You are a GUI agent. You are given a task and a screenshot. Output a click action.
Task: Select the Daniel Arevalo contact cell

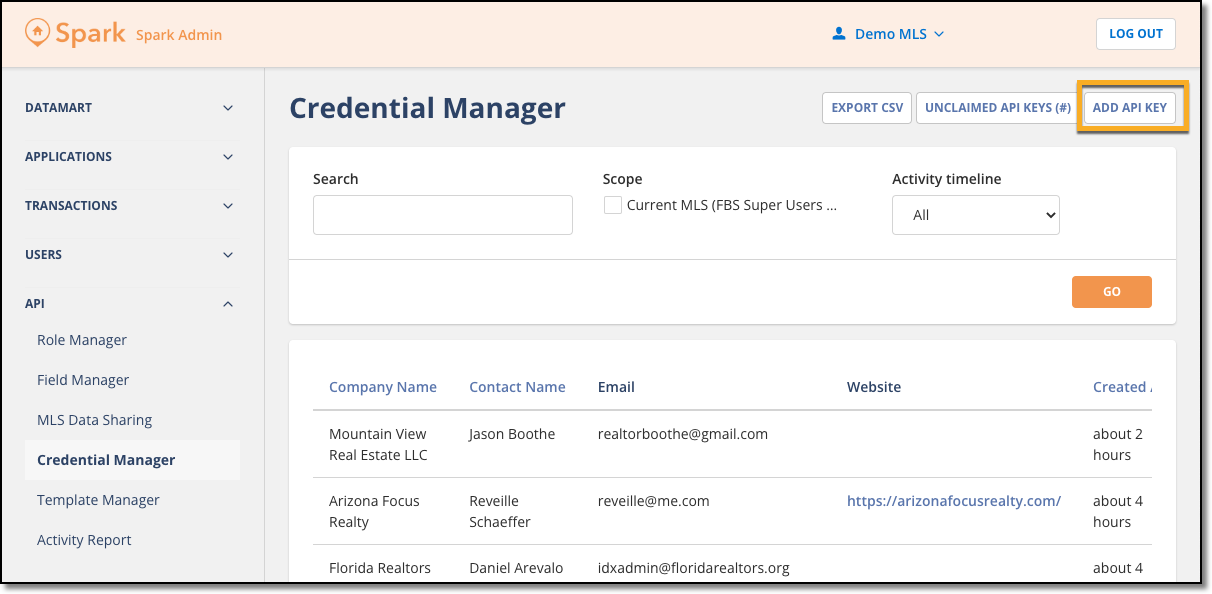coord(516,568)
